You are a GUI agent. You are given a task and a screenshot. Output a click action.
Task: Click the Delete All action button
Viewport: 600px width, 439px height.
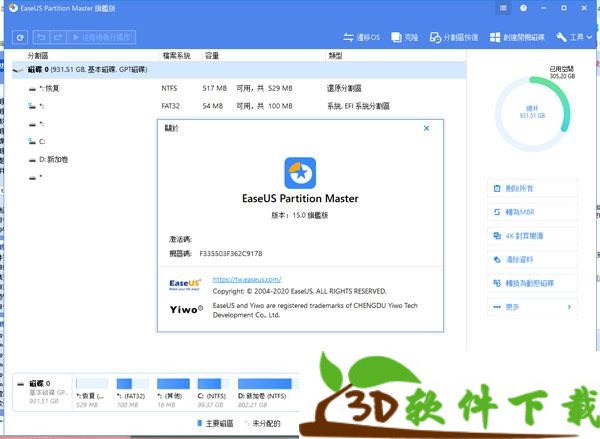pyautogui.click(x=532, y=188)
